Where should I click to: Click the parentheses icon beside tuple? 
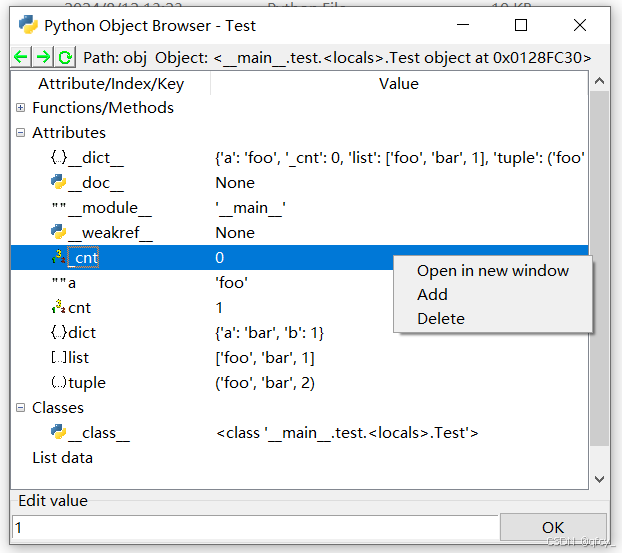point(59,382)
